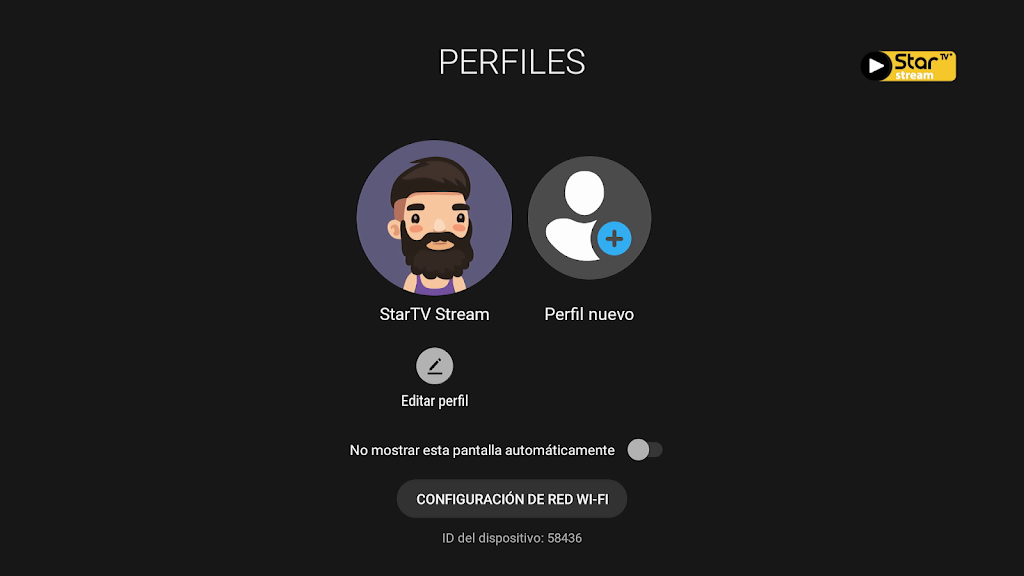Click the gray toggle knob

638,450
